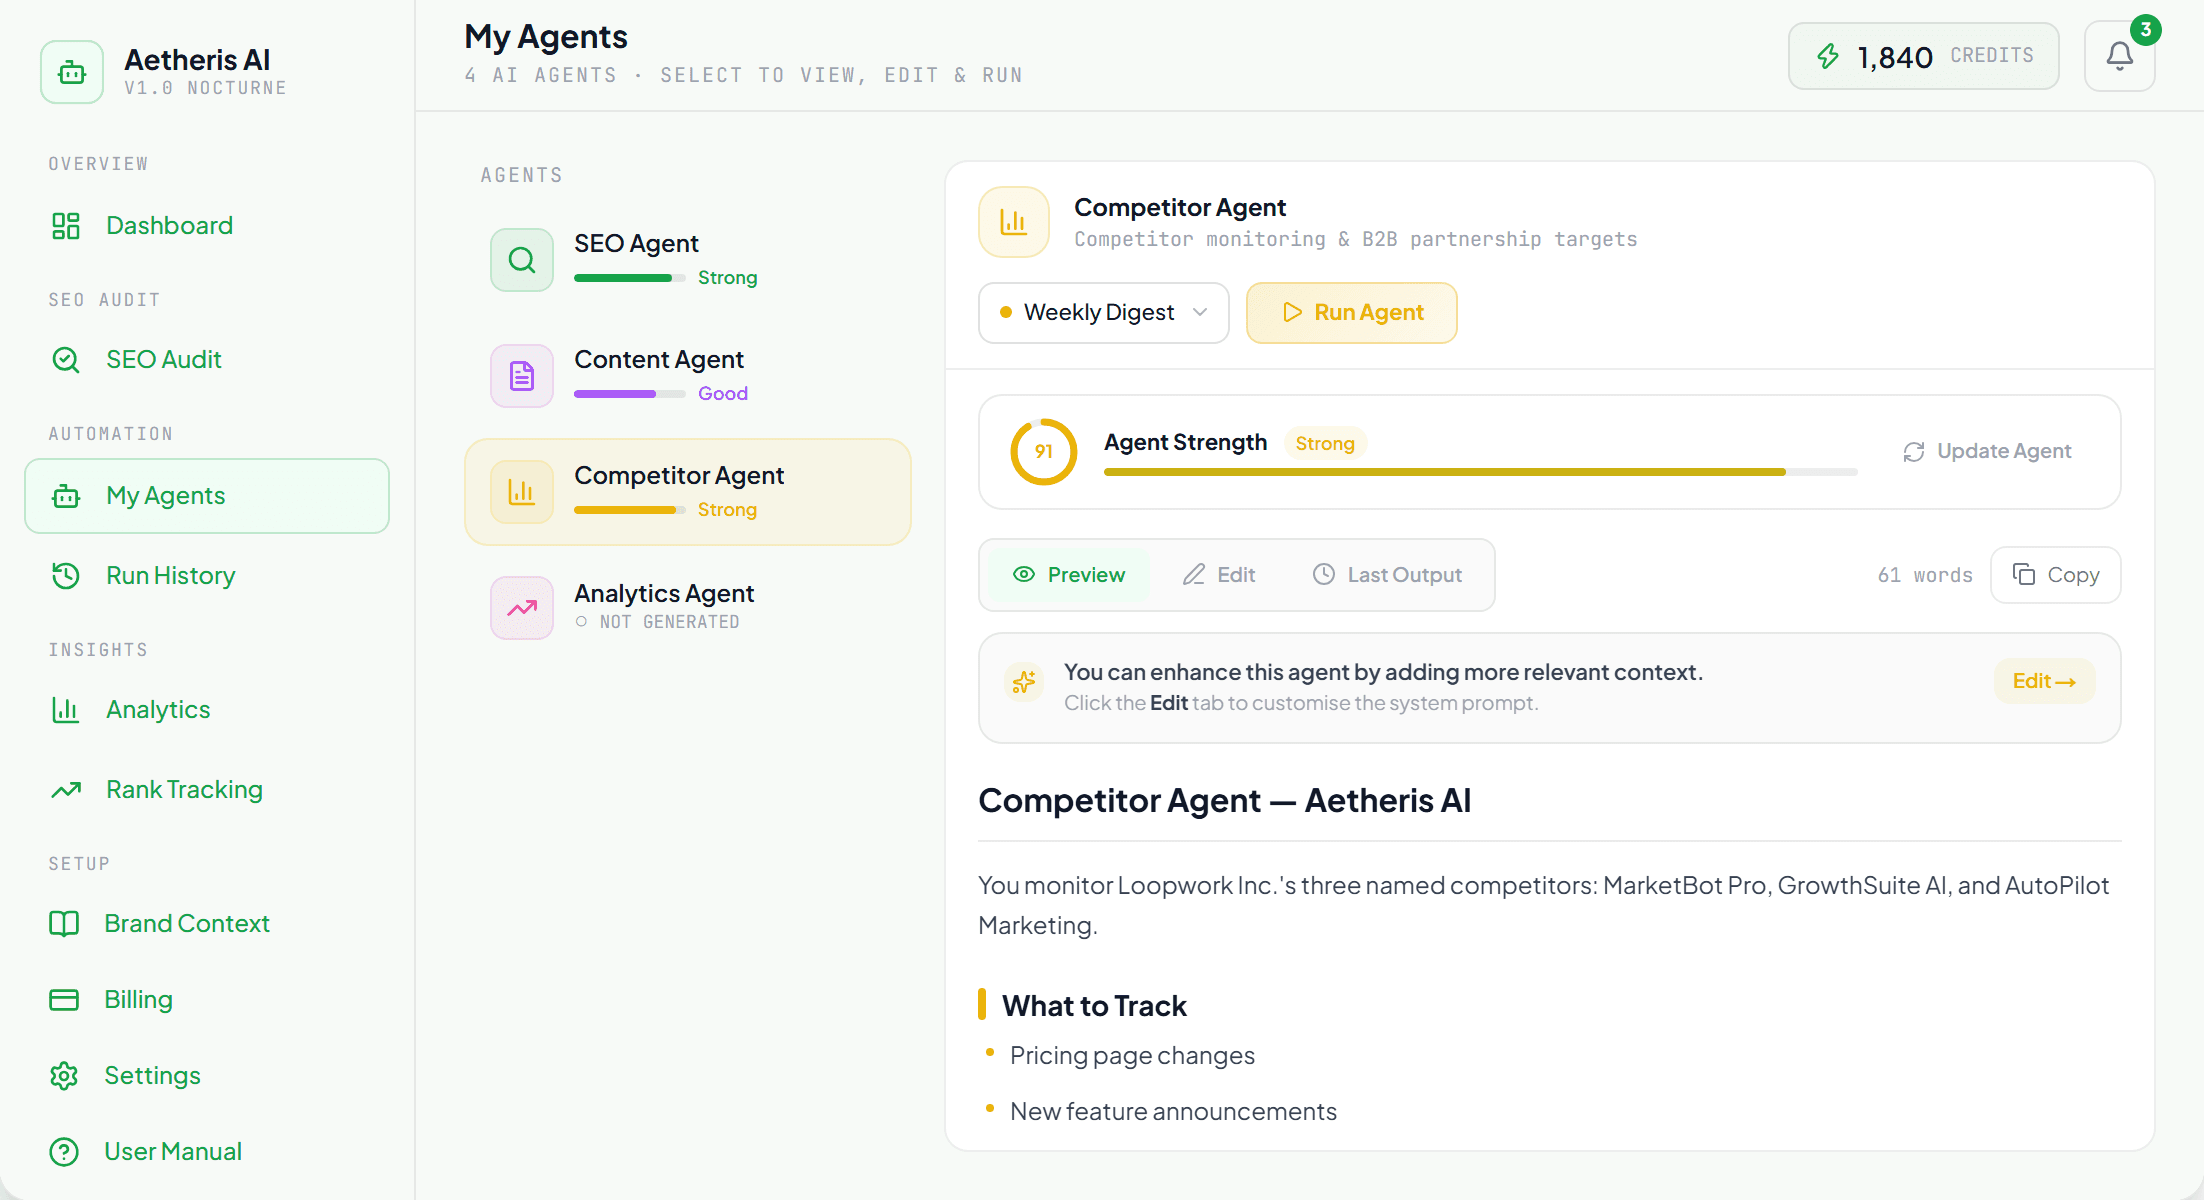
Task: Click the notification count badge 3
Action: [x=2145, y=30]
